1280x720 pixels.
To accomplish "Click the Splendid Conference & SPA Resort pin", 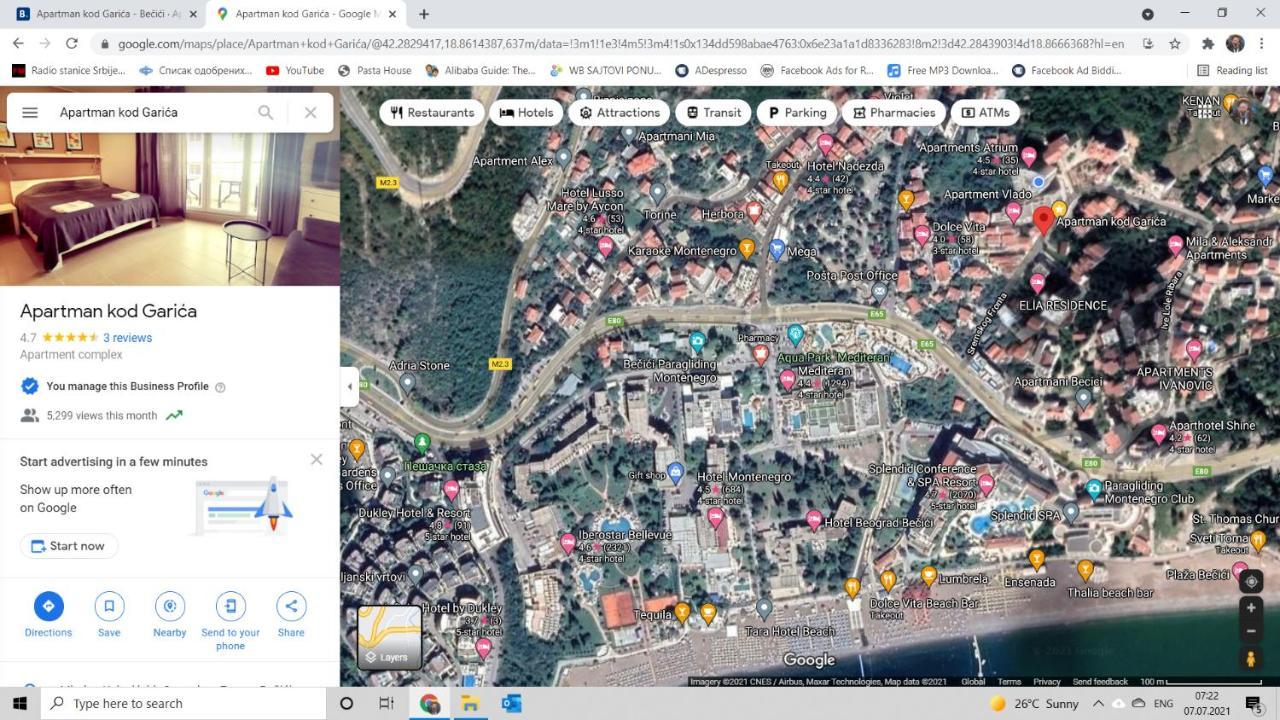I will coord(986,485).
